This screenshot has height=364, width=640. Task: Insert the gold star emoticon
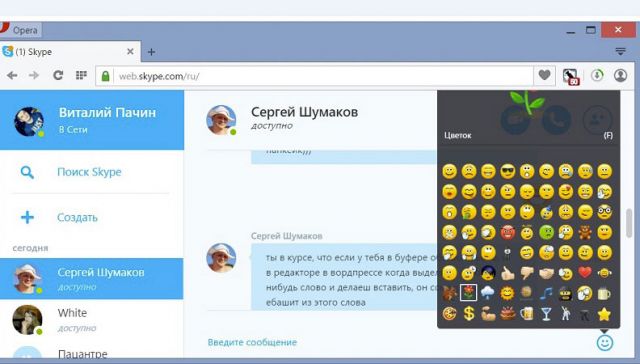[604, 314]
